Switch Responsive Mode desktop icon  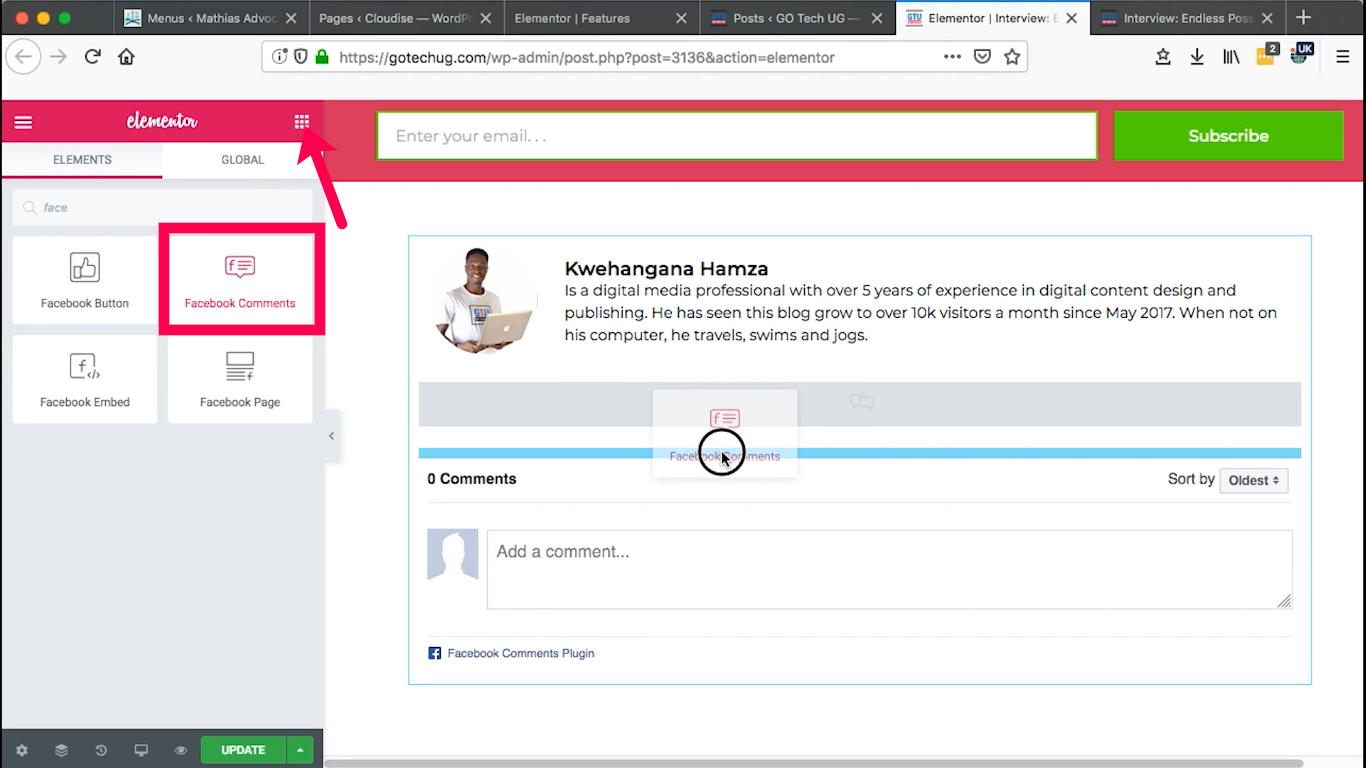pos(141,750)
